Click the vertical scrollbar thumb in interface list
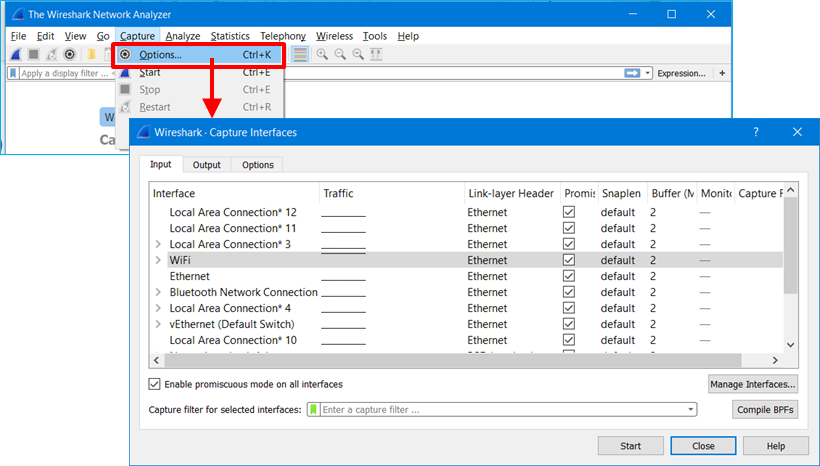The width and height of the screenshot is (820, 466). 790,245
